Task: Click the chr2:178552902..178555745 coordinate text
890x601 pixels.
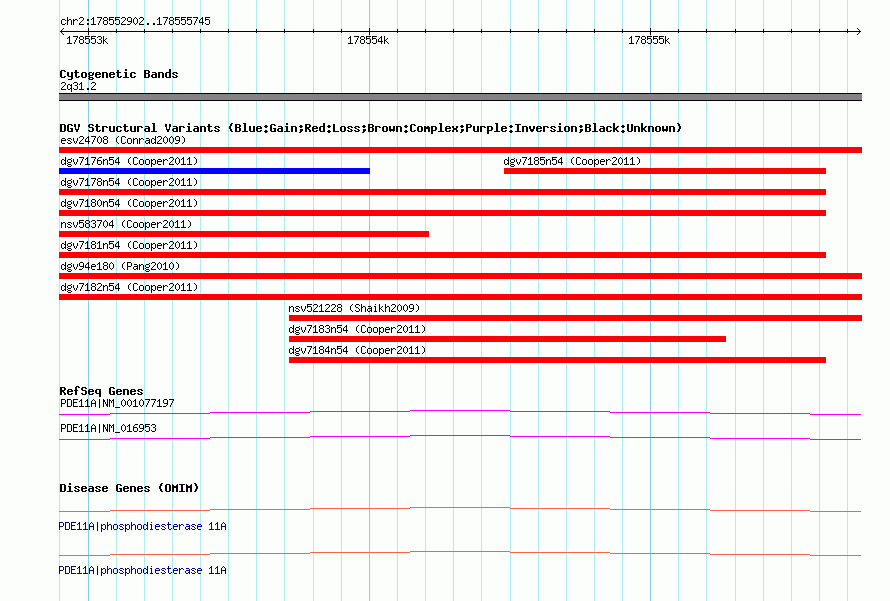Action: pyautogui.click(x=135, y=21)
